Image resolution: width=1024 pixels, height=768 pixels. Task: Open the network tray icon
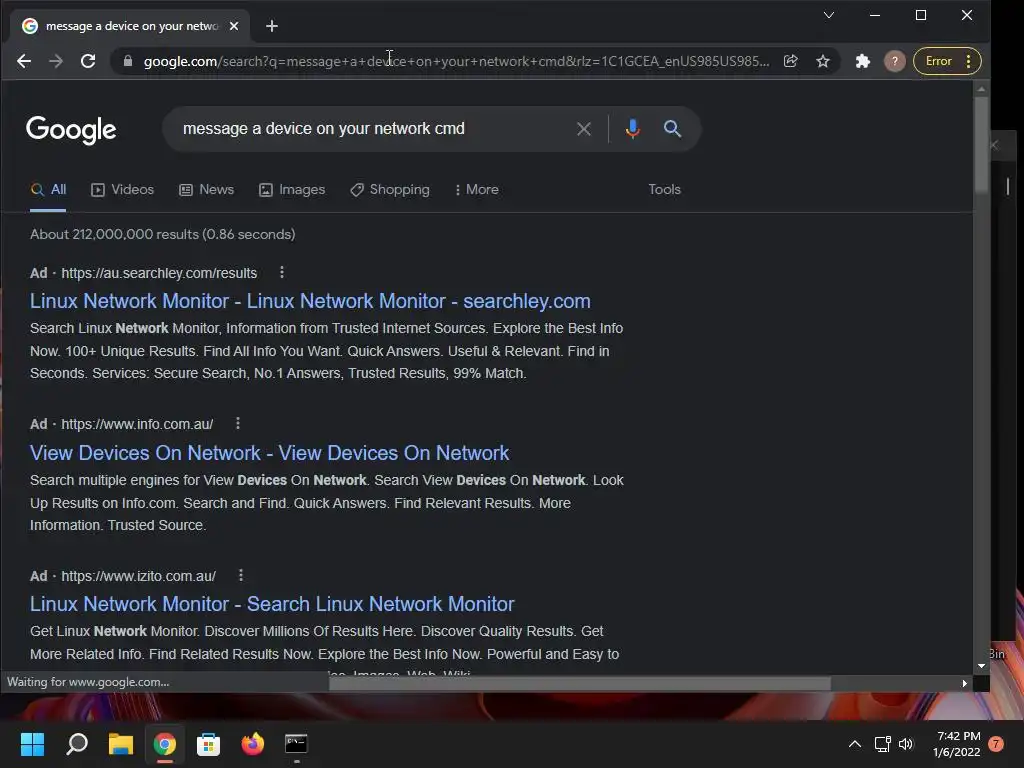click(x=882, y=744)
